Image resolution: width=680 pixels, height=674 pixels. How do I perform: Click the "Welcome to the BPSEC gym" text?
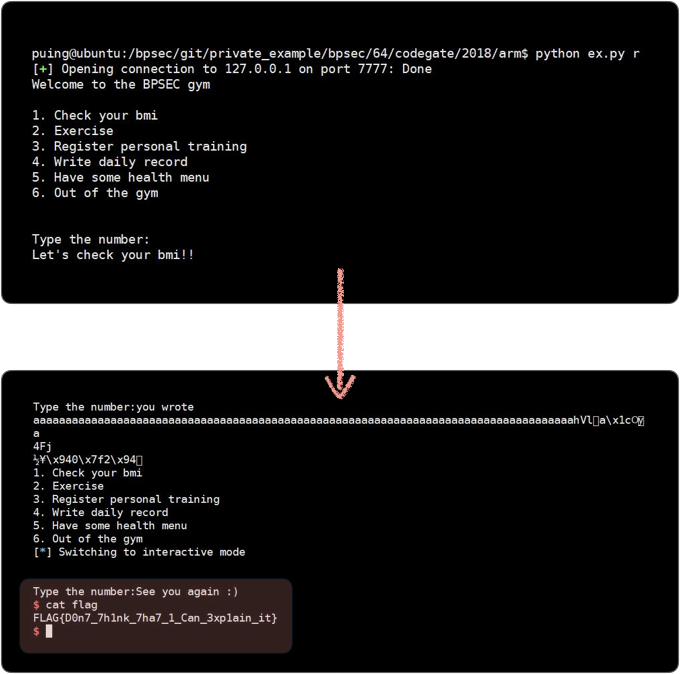pos(120,84)
